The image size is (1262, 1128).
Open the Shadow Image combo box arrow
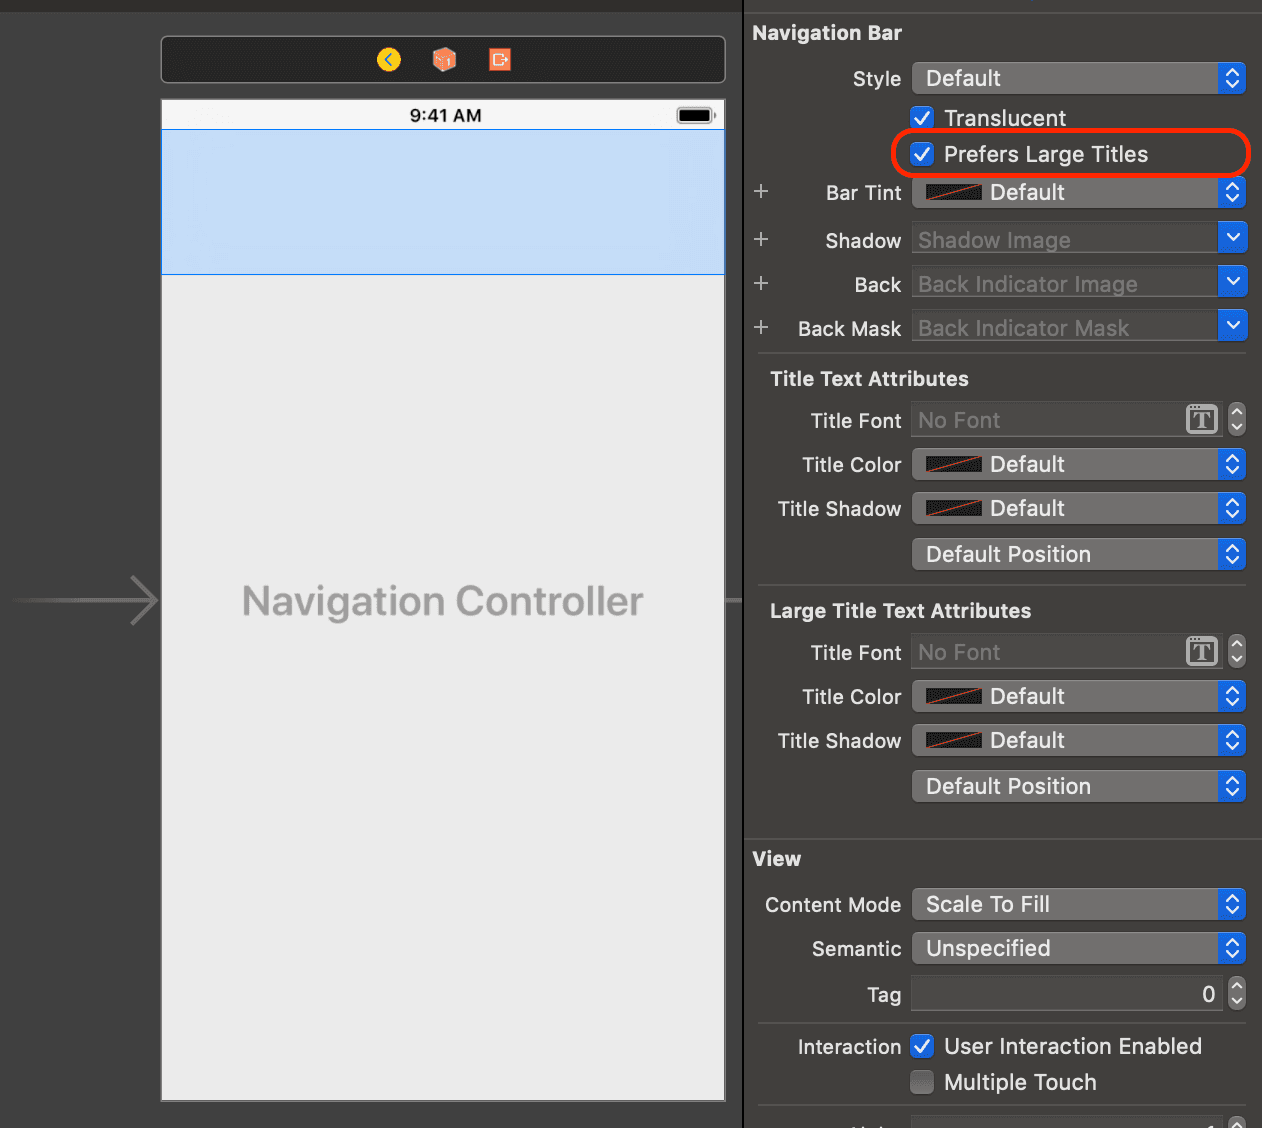click(x=1232, y=238)
